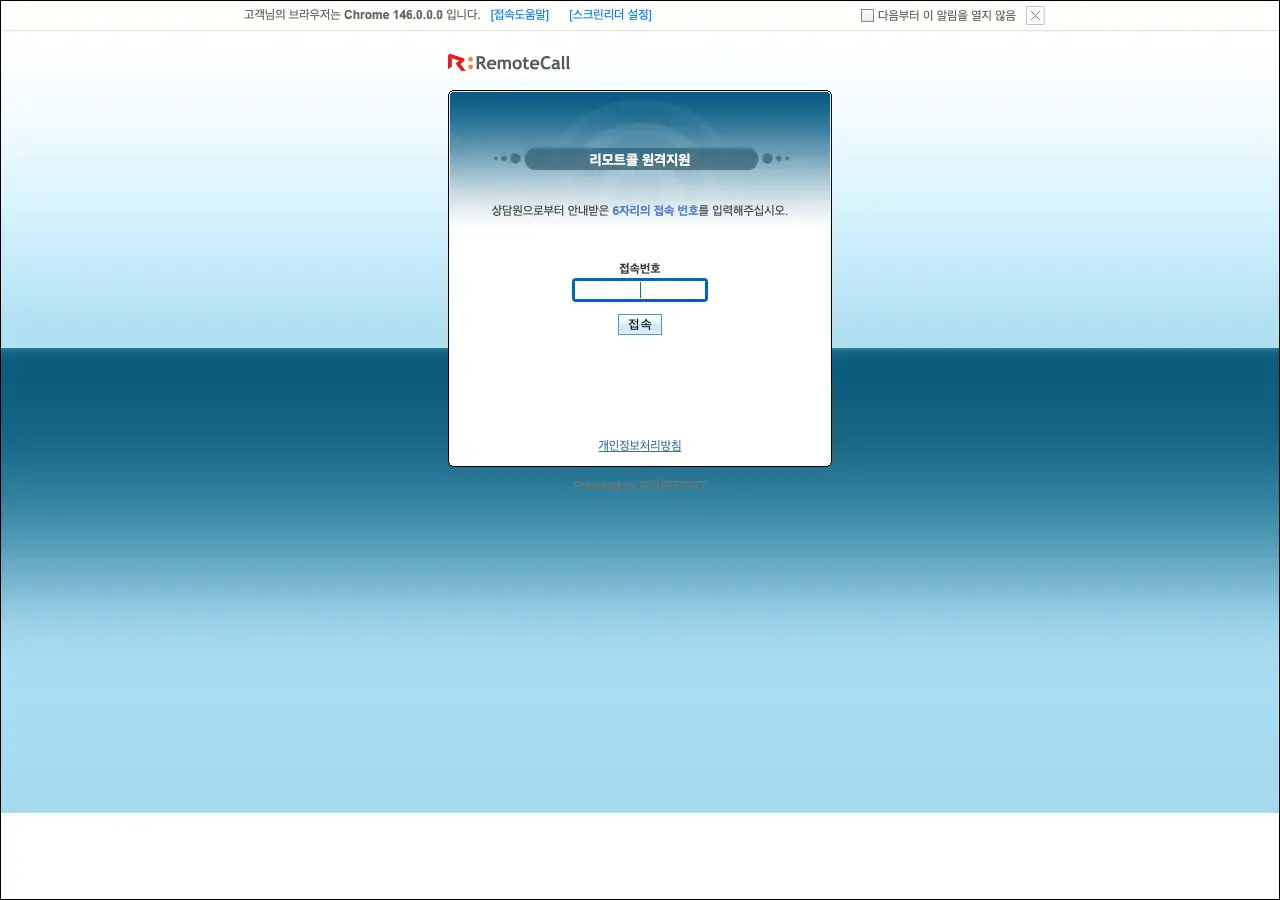1280x900 pixels.
Task: Click the RemoteCall wordmark text
Action: 523,63
